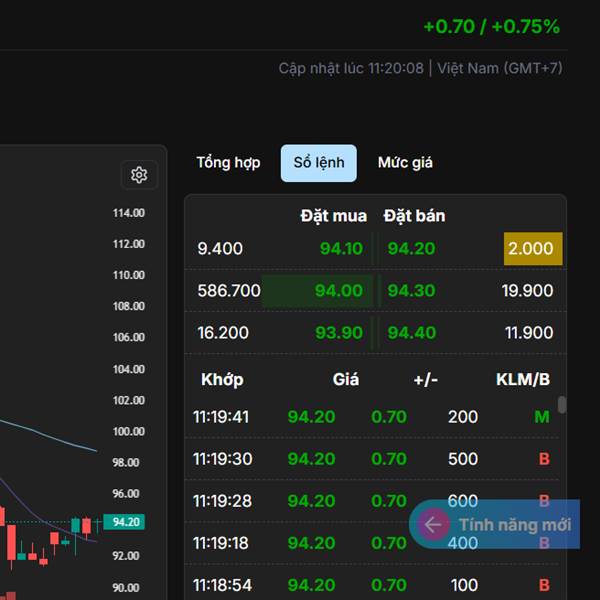Click the Cập nhật lúc 11:20:08 timestamp
600x600 pixels.
[x=351, y=68]
